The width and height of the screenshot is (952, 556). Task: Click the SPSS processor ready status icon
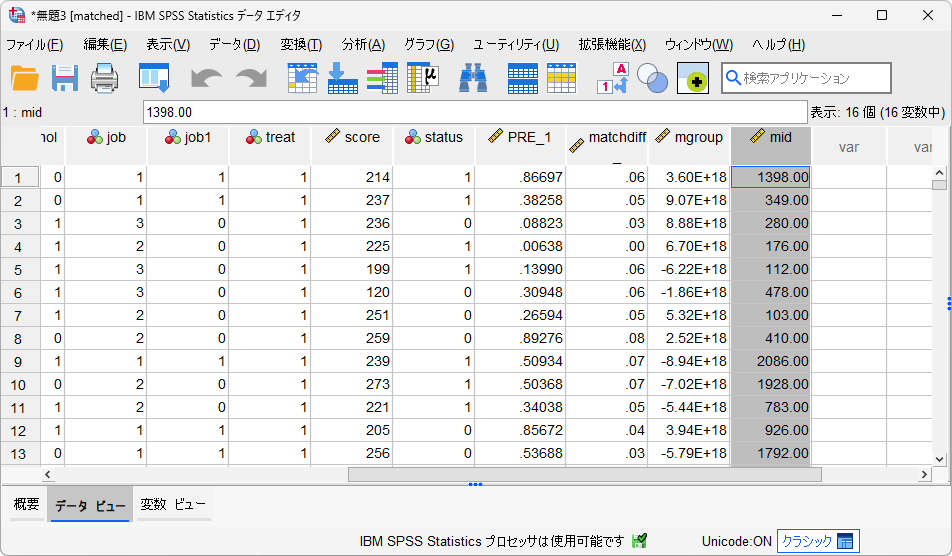tap(639, 541)
